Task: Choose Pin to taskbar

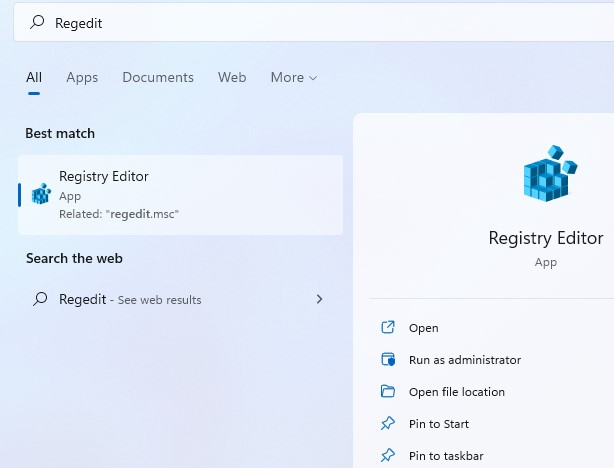Action: click(446, 456)
